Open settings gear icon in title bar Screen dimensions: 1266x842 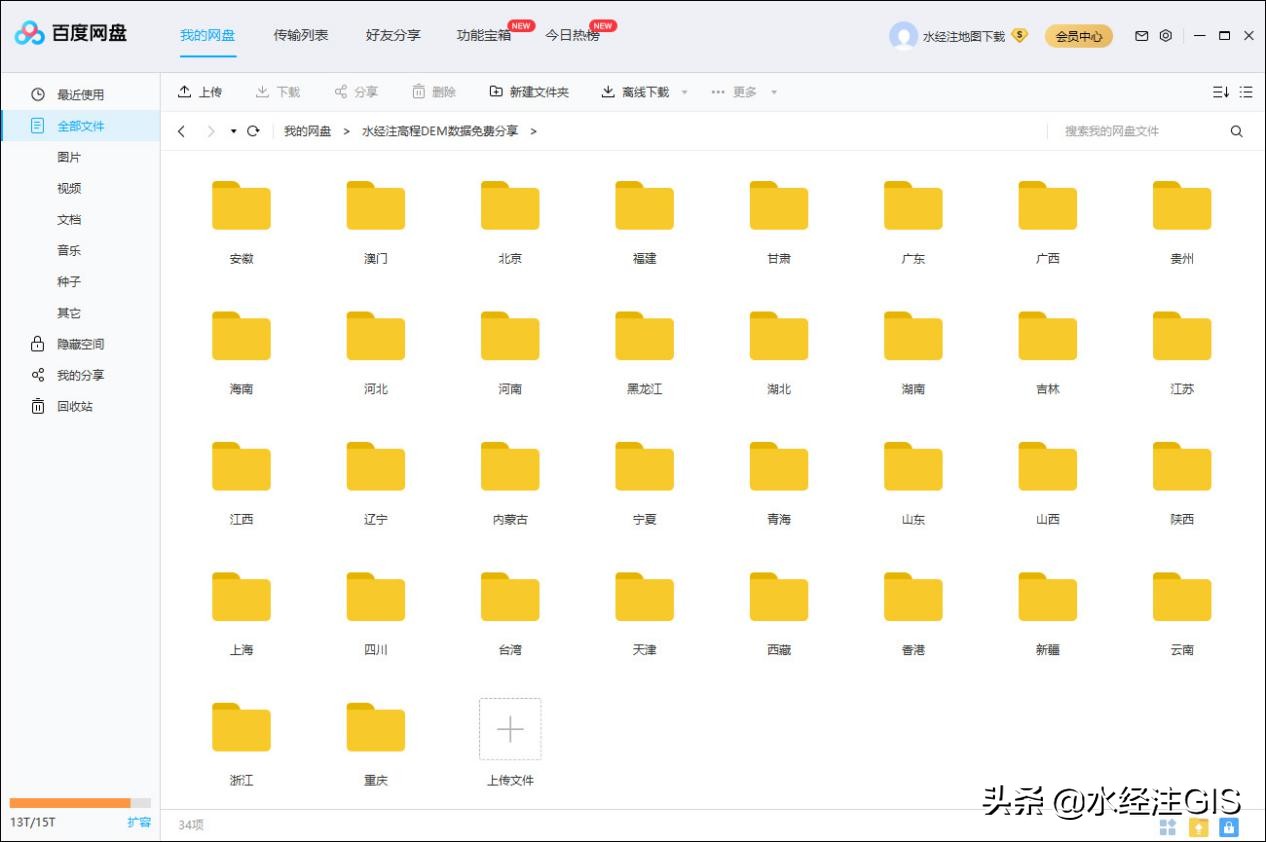(1166, 36)
